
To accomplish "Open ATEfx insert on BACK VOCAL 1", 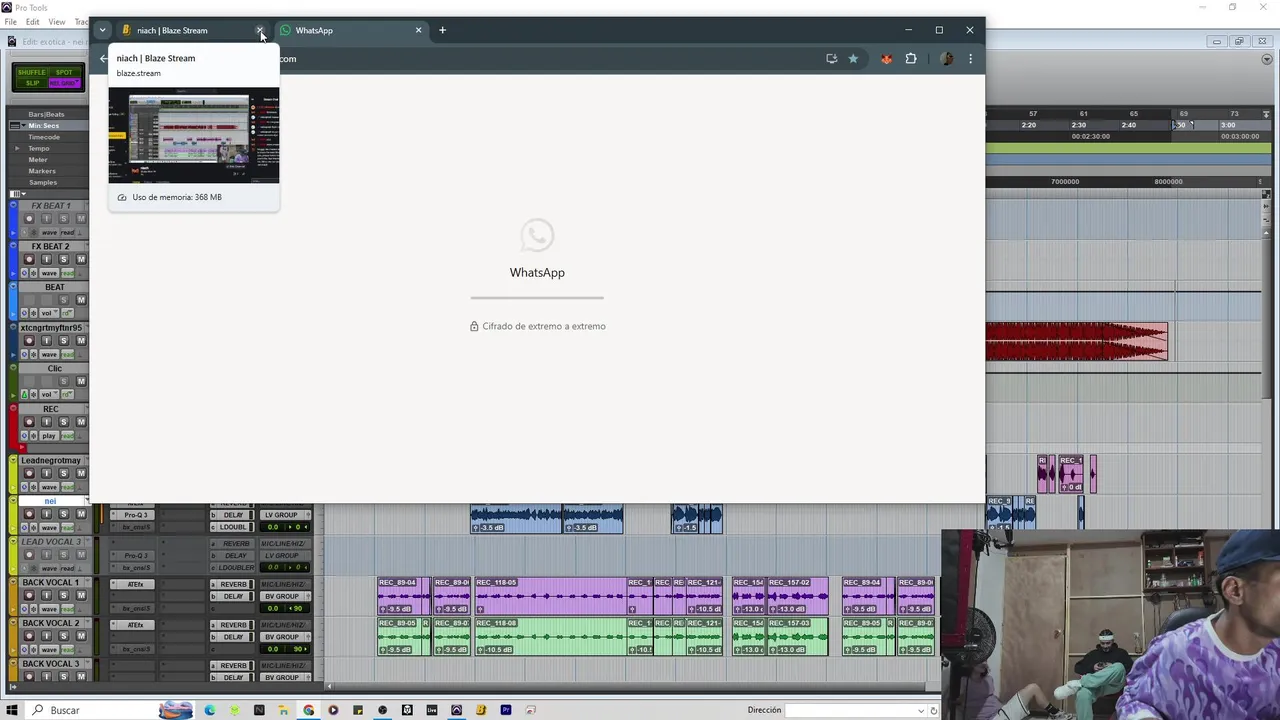I will click(x=135, y=584).
